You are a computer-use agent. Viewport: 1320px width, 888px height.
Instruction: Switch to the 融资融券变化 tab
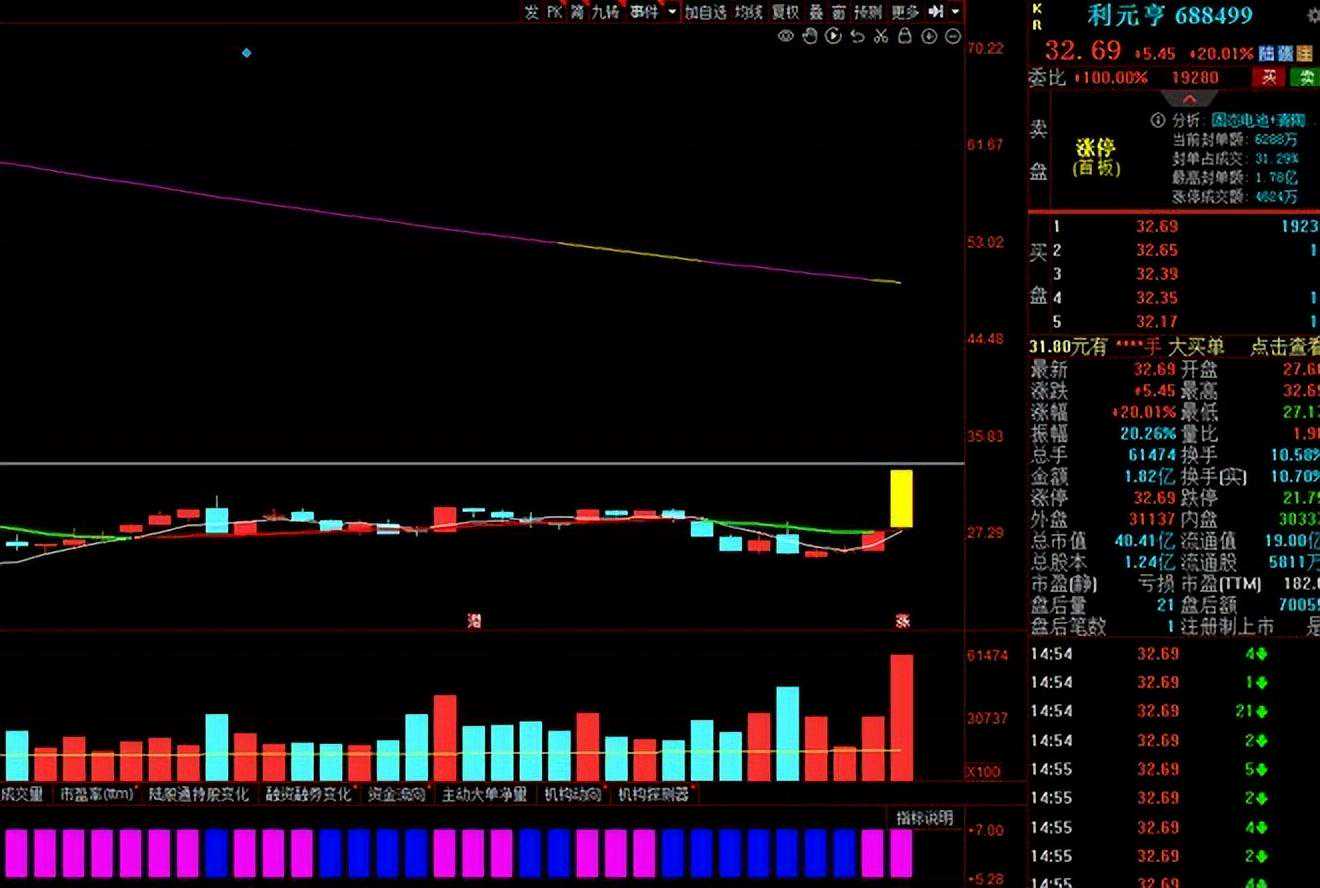tap(309, 794)
